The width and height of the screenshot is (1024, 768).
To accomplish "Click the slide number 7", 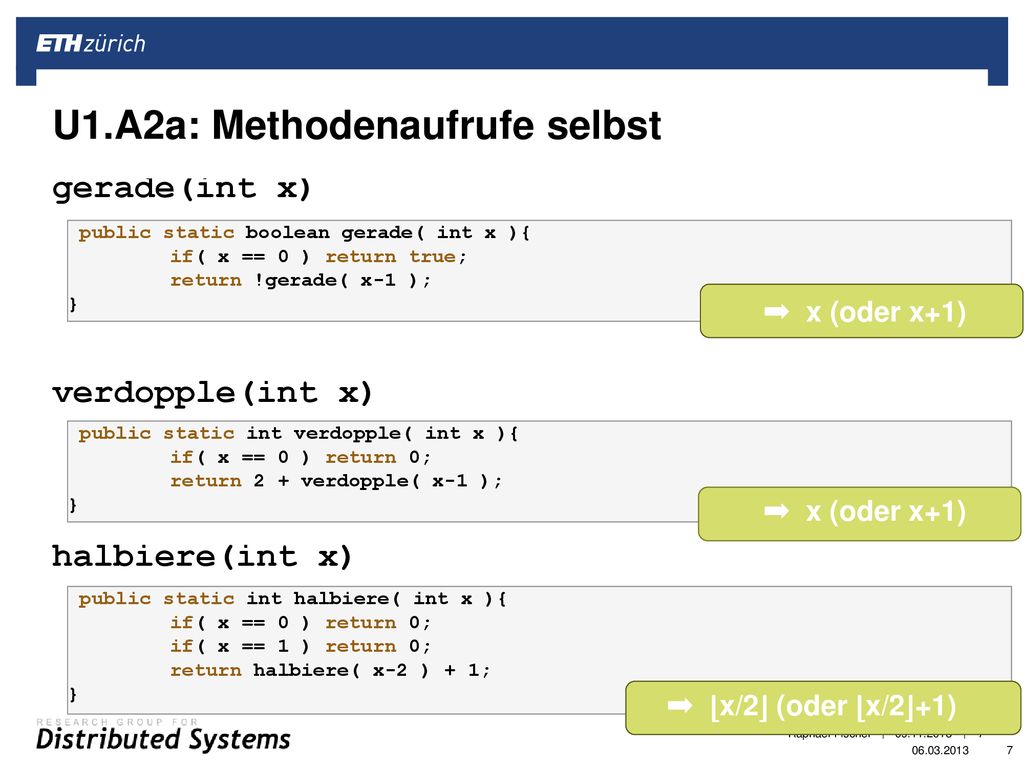I will [1010, 750].
